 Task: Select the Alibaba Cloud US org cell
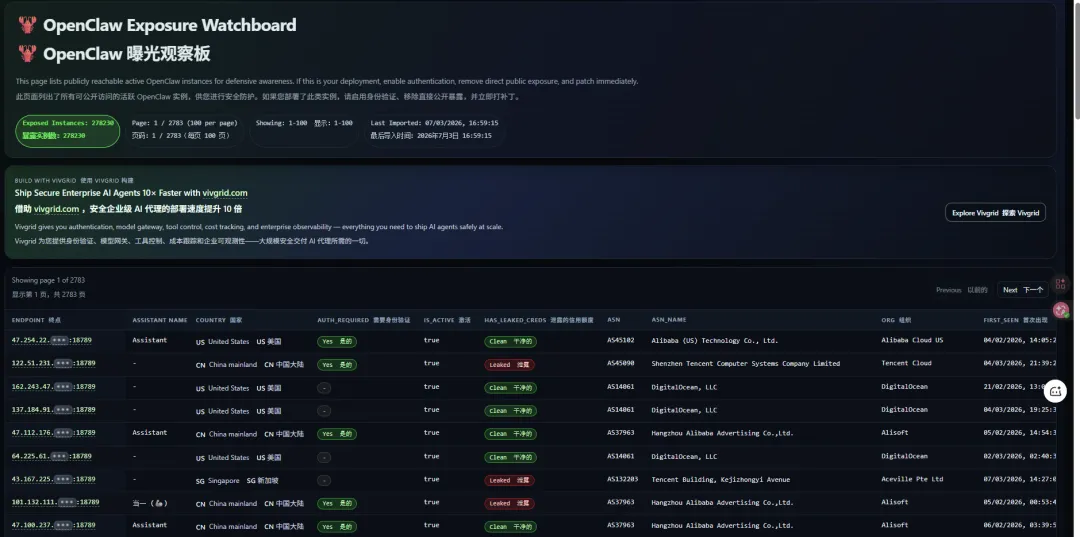click(x=912, y=340)
